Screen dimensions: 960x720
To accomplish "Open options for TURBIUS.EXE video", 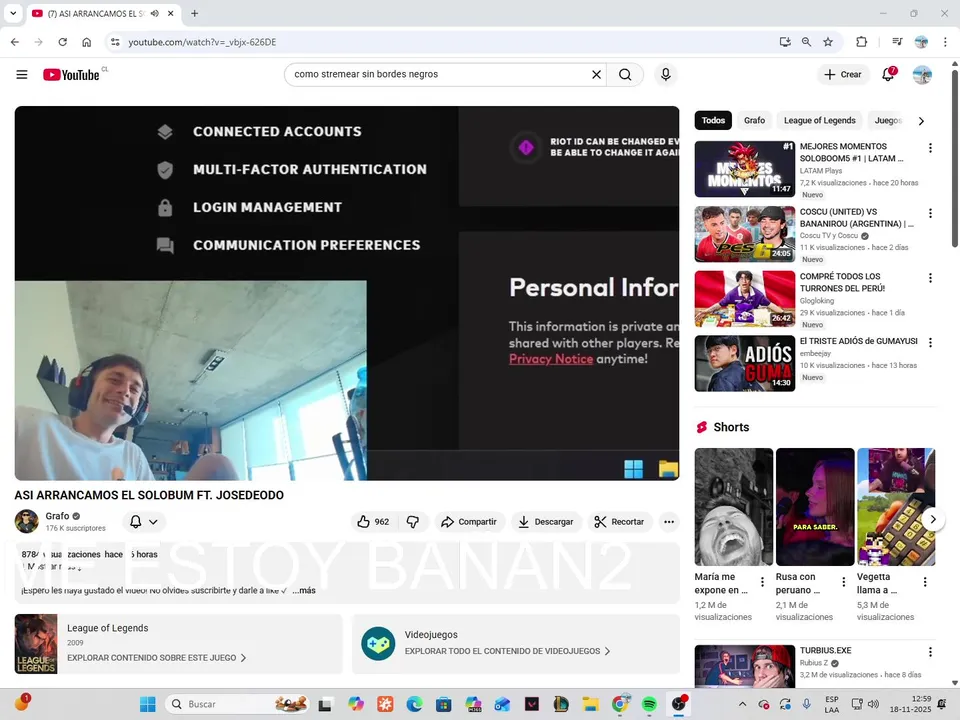I will click(x=930, y=652).
